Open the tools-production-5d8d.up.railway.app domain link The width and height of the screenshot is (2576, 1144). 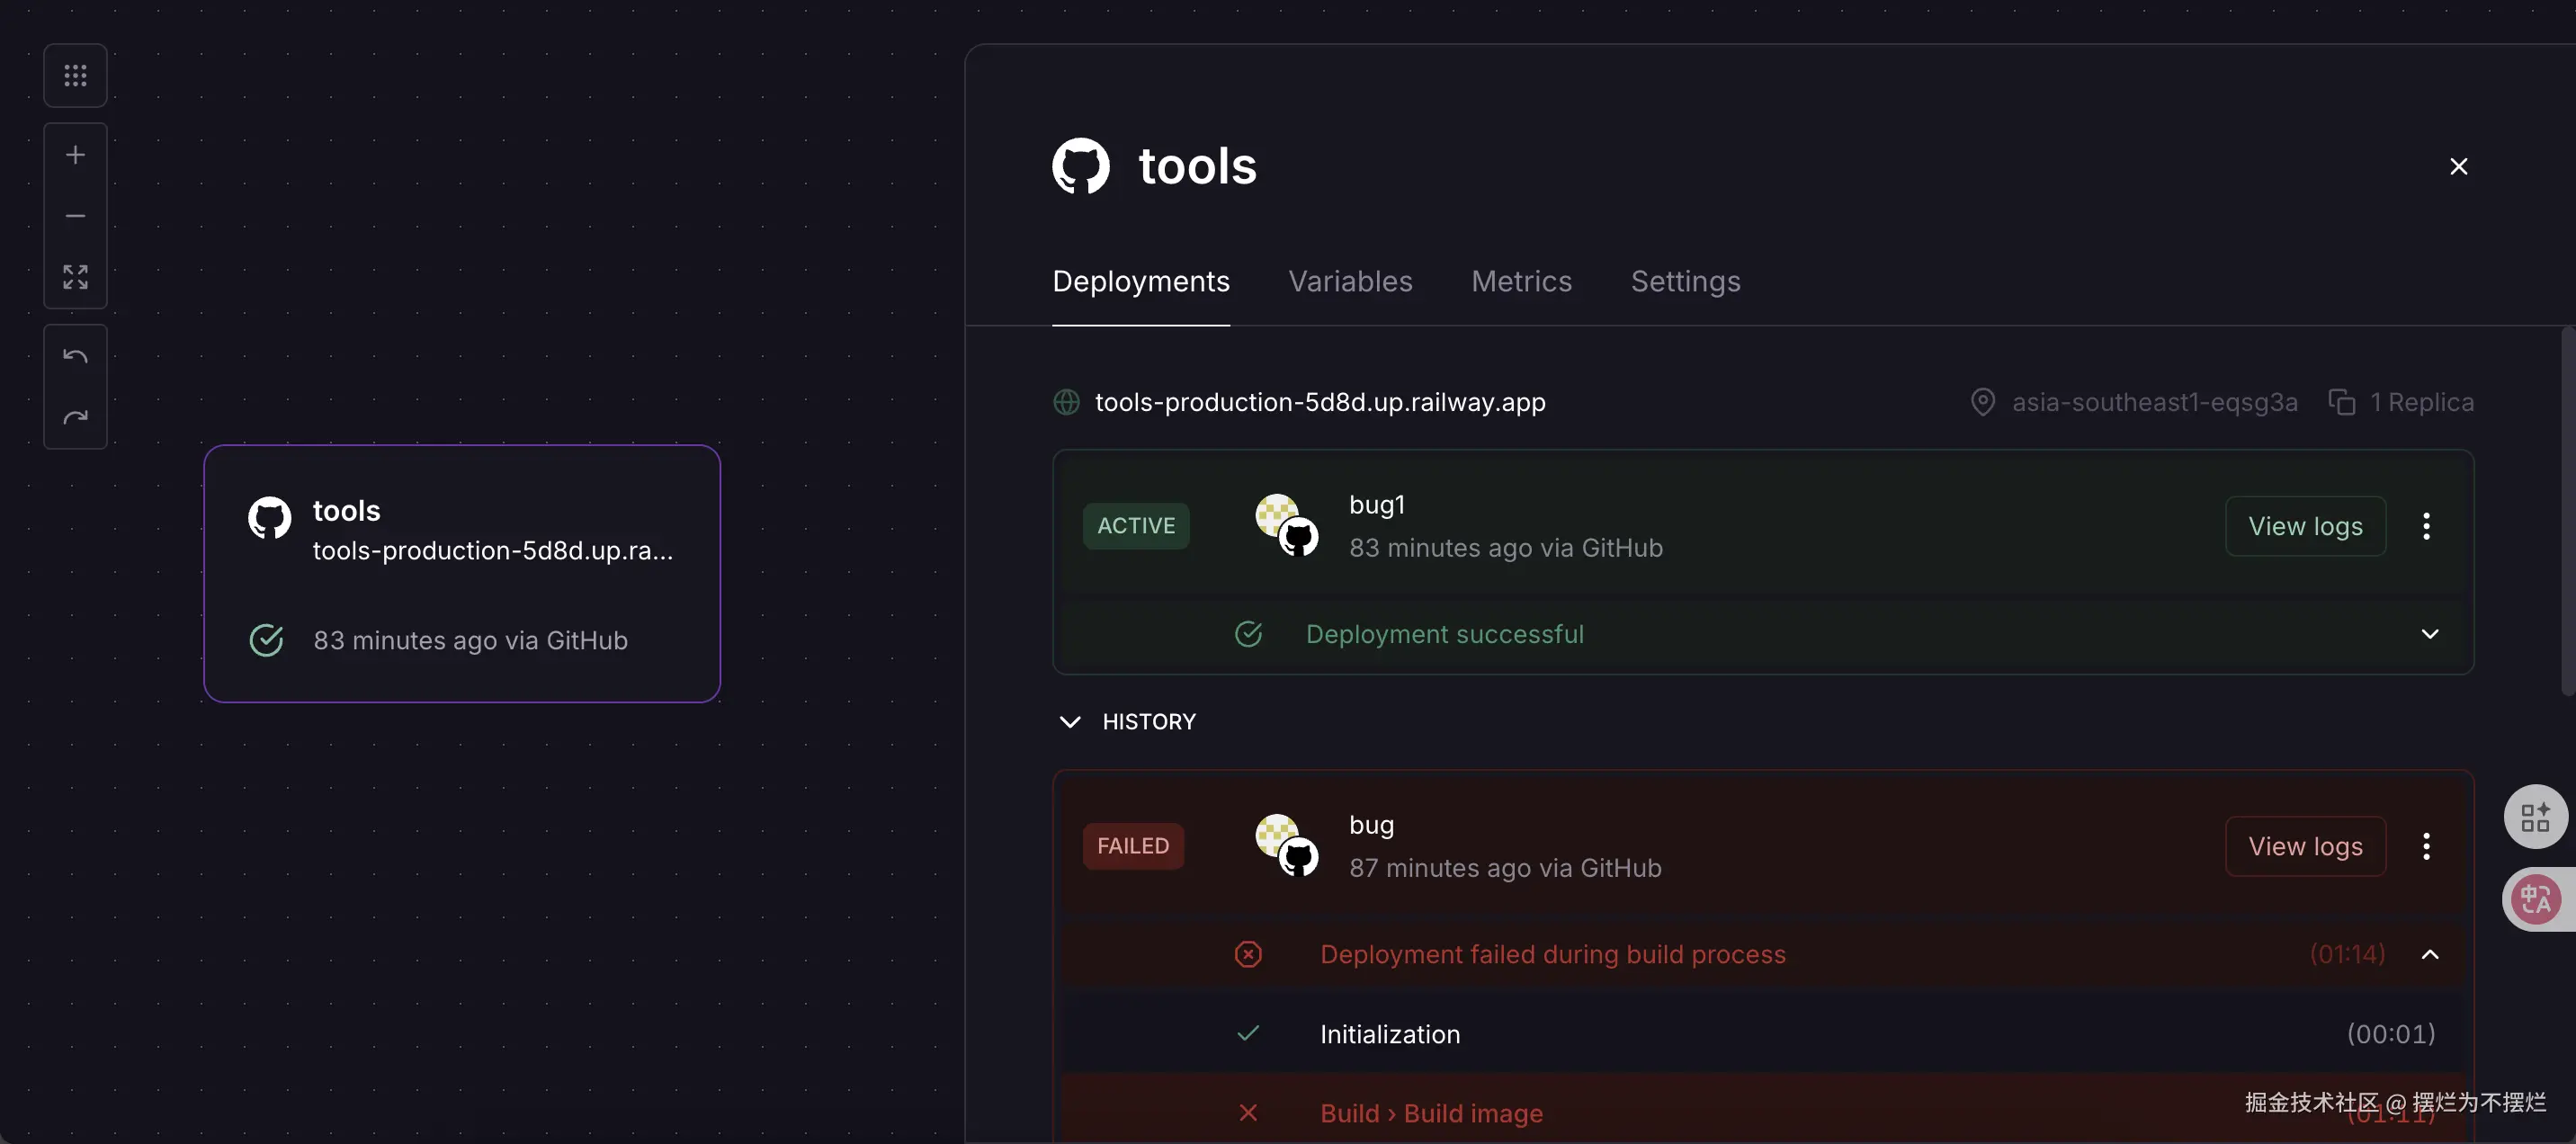click(x=1319, y=402)
